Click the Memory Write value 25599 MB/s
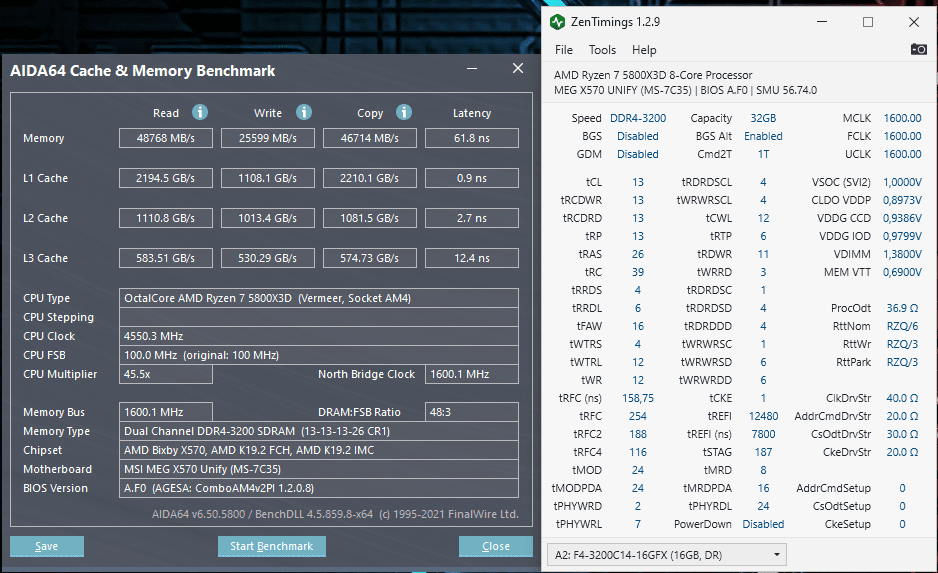Viewport: 938px width, 573px height. pyautogui.click(x=267, y=138)
